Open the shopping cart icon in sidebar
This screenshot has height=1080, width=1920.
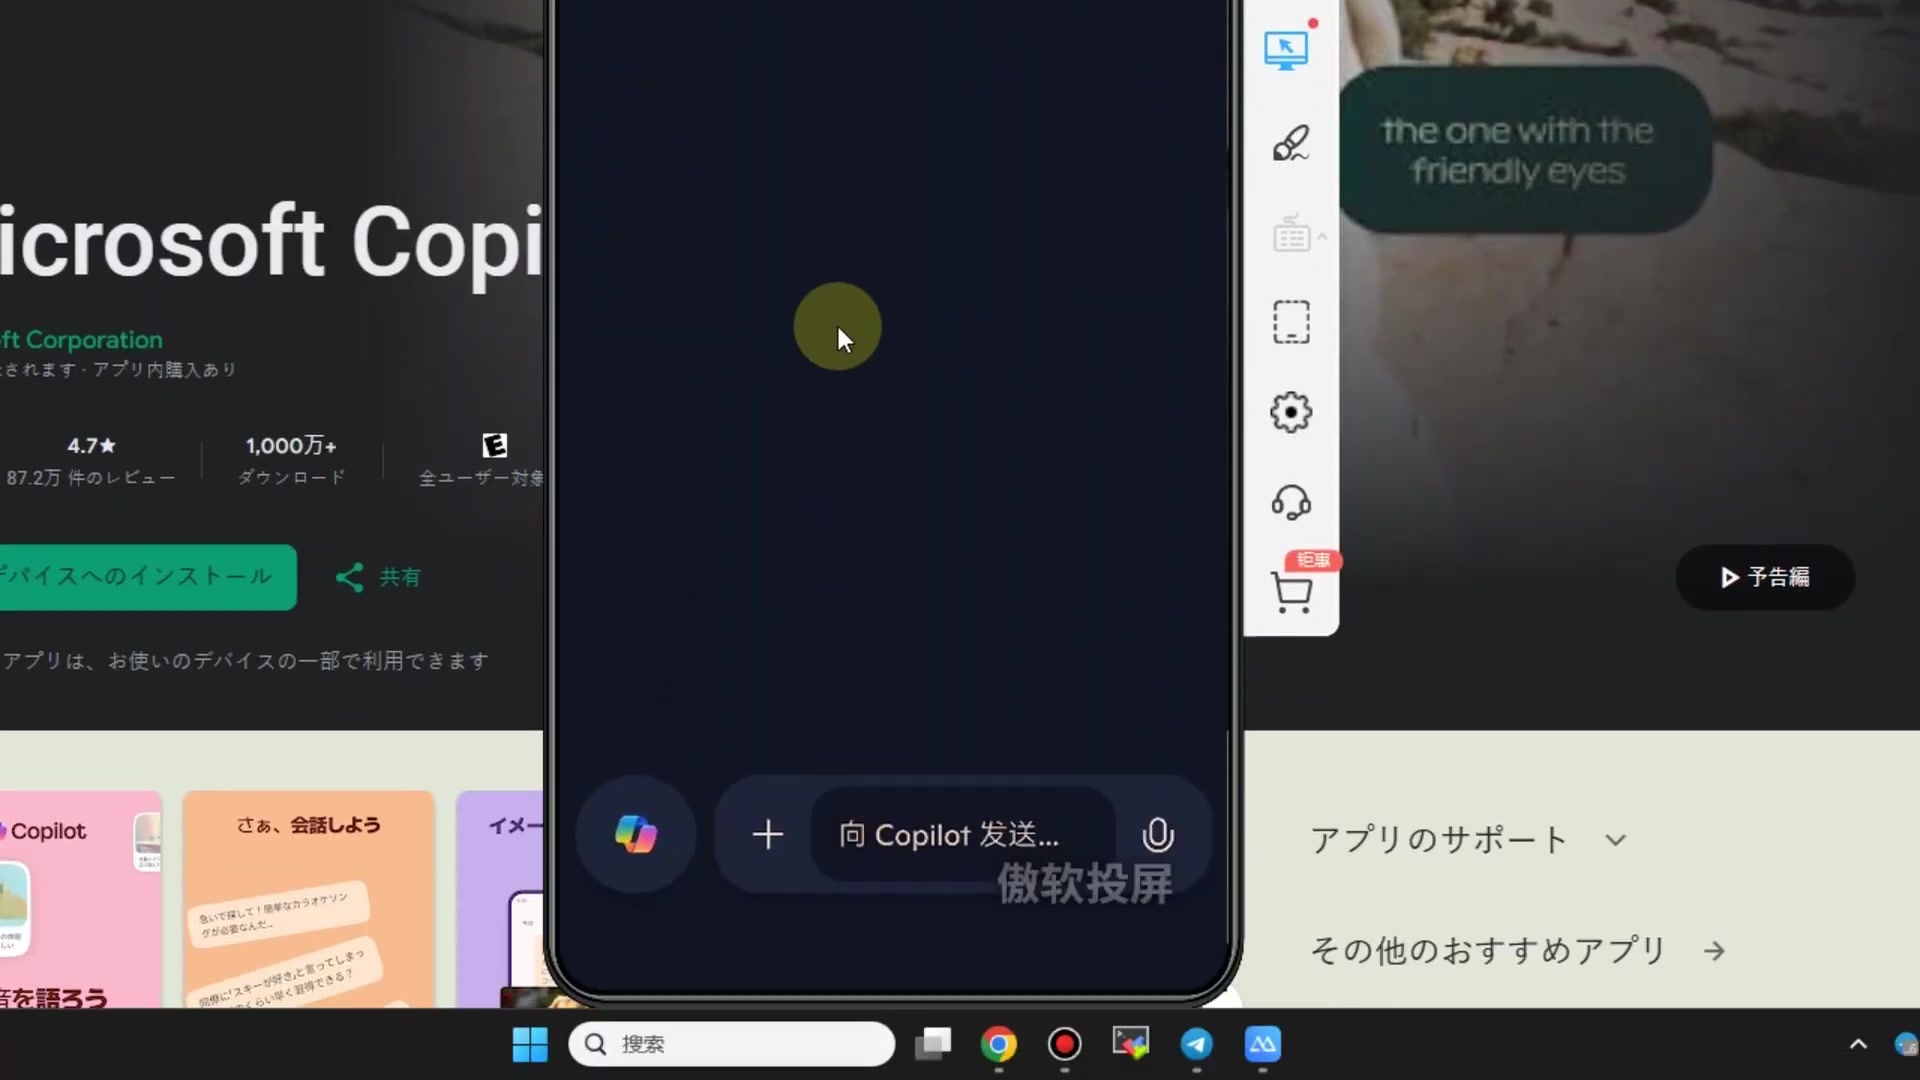1292,592
